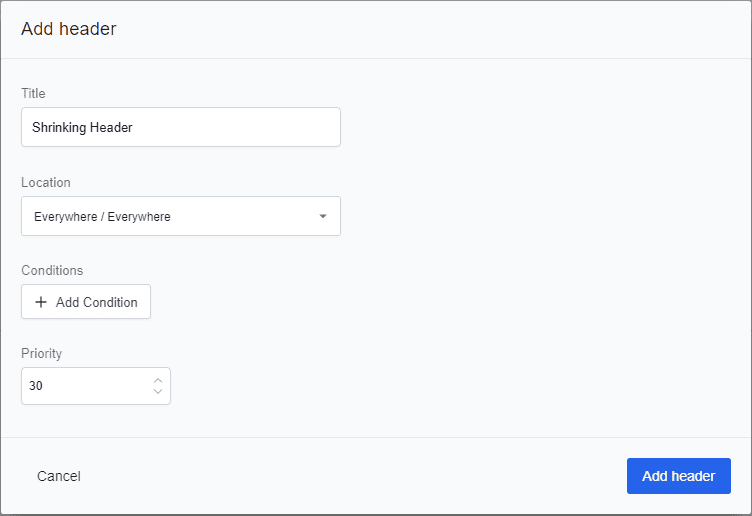Decrease priority with the down arrow

click(x=158, y=392)
